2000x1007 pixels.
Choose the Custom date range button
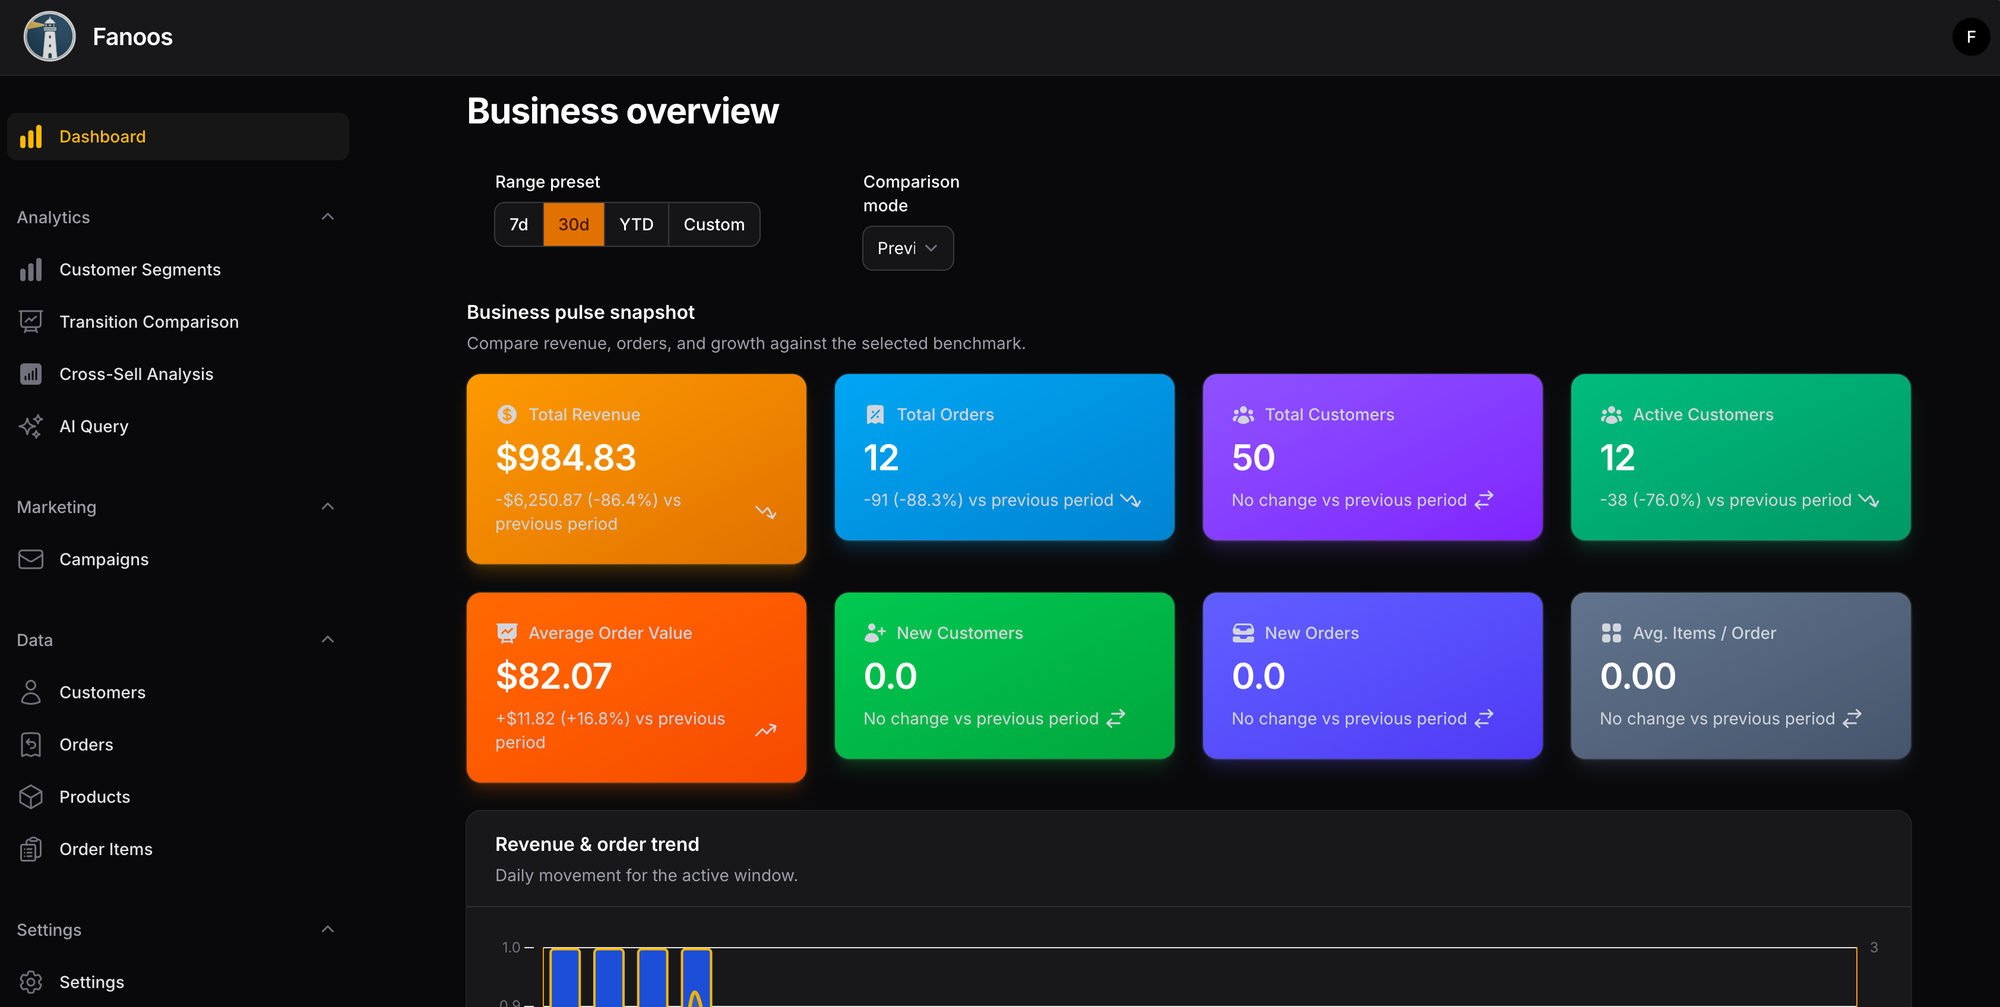pos(714,224)
